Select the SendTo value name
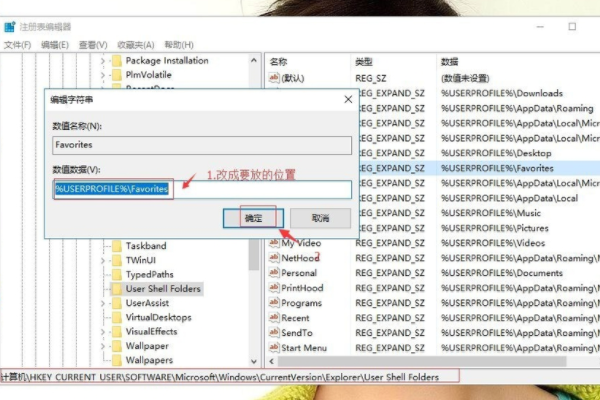Screen dimensions: 600x400 pos(297,333)
